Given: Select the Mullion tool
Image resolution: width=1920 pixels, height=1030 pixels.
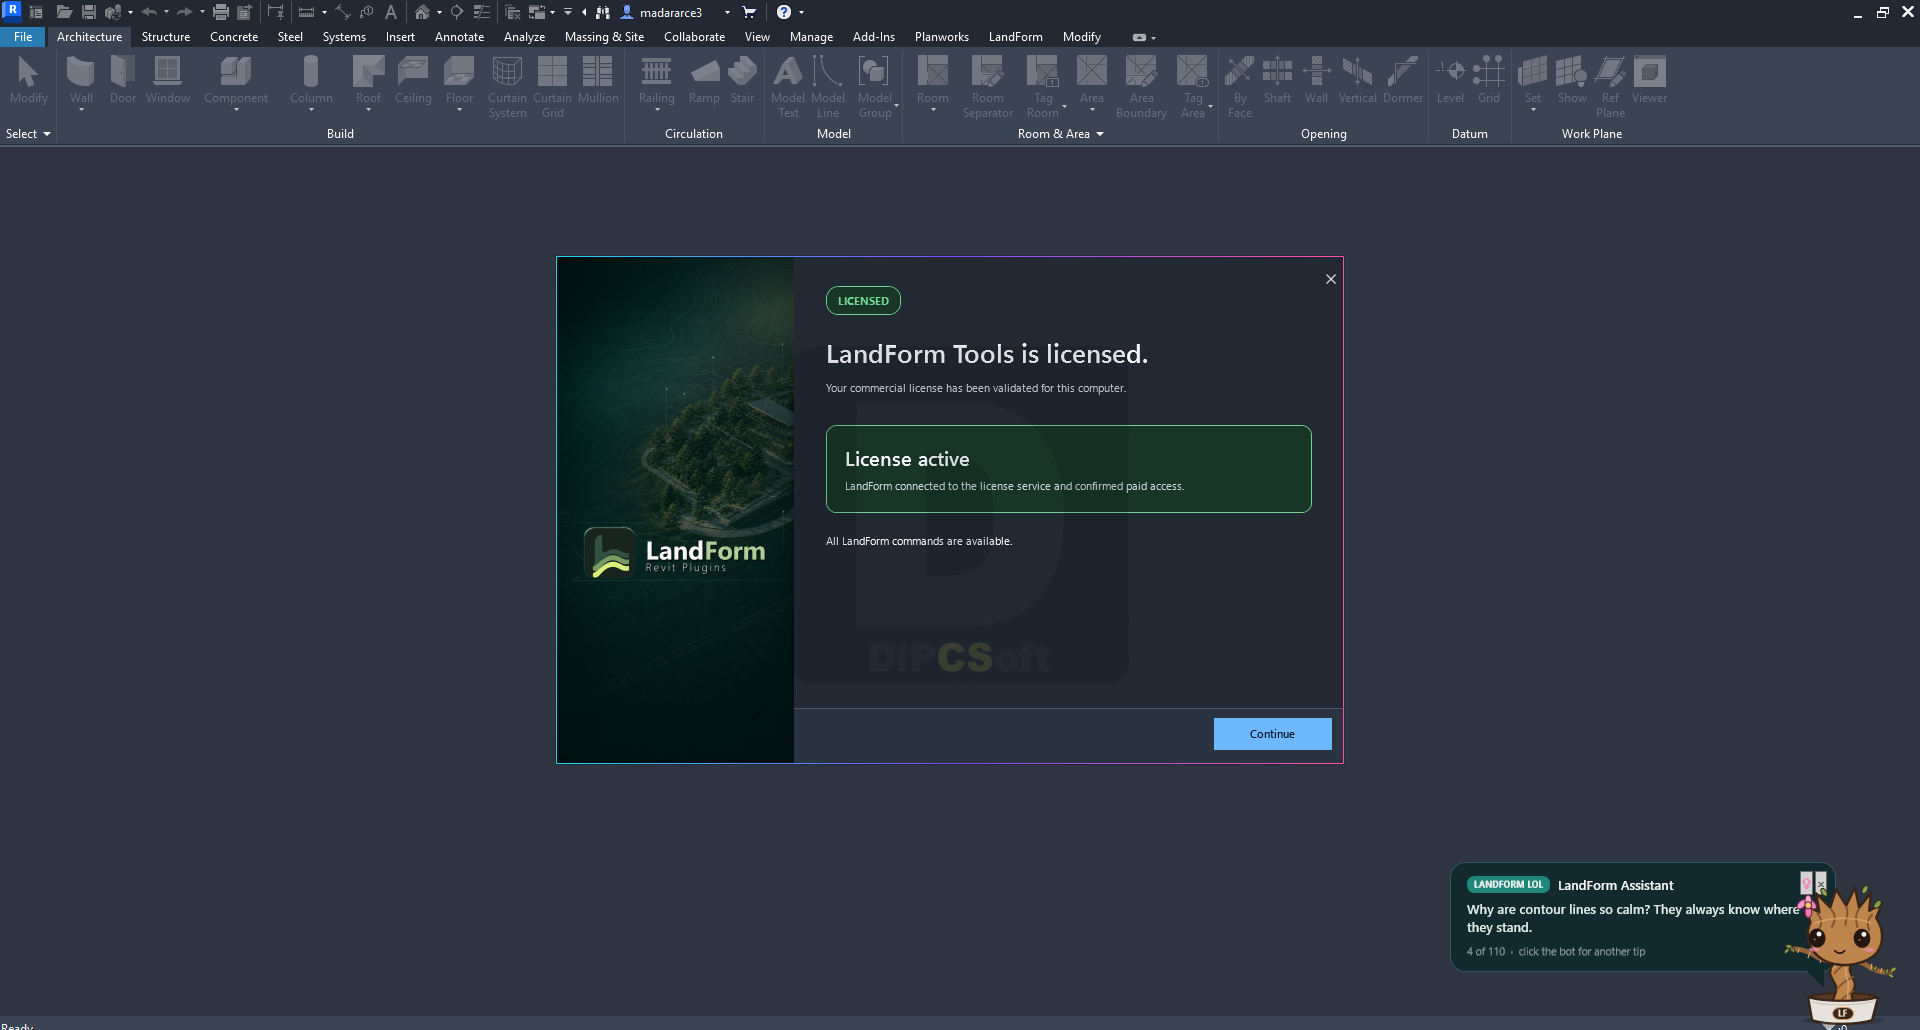Looking at the screenshot, I should point(598,79).
